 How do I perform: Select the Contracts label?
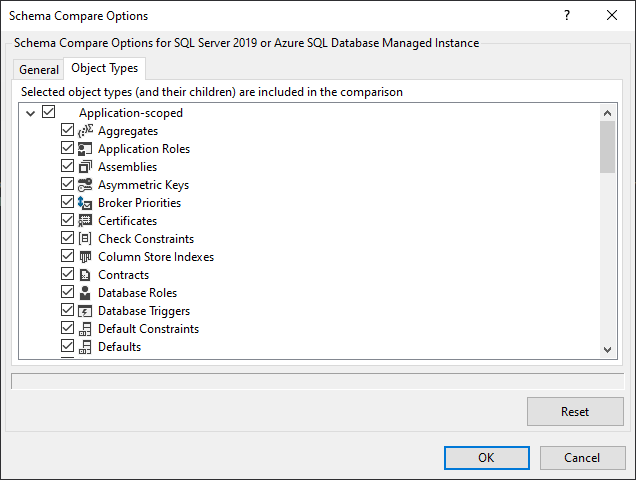pos(124,275)
